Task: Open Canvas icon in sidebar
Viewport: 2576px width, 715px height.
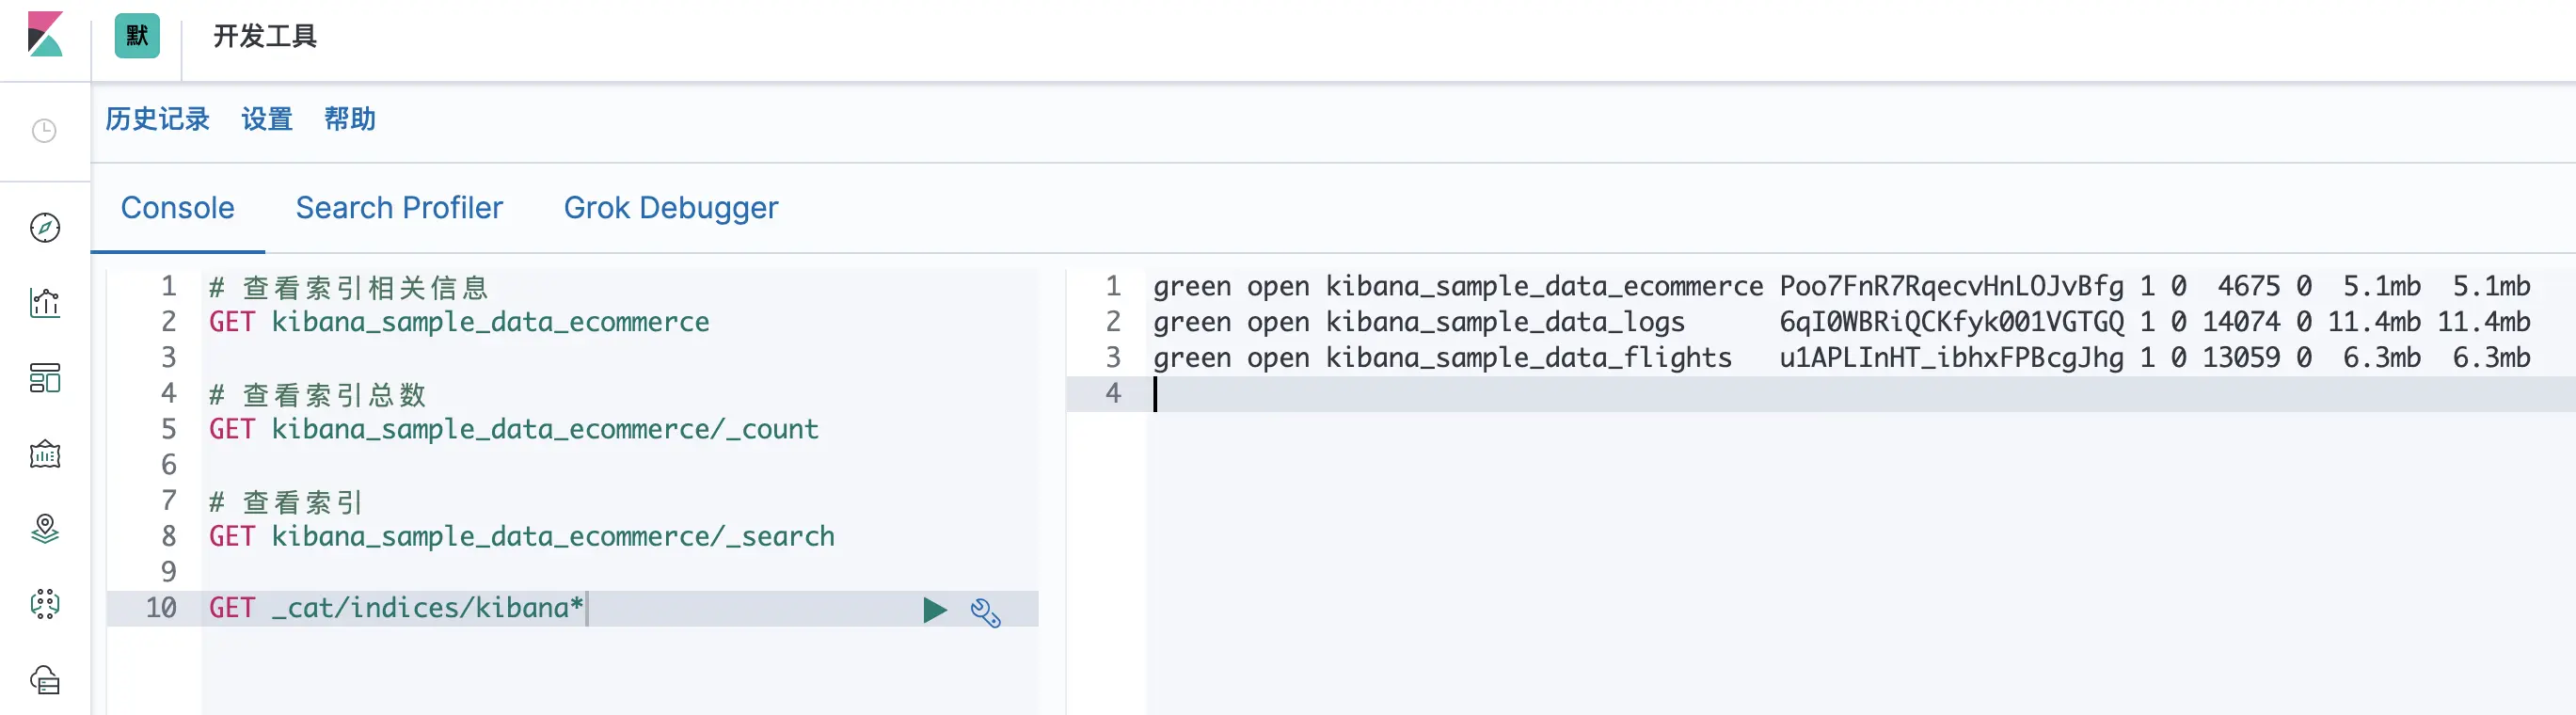Action: 45,455
